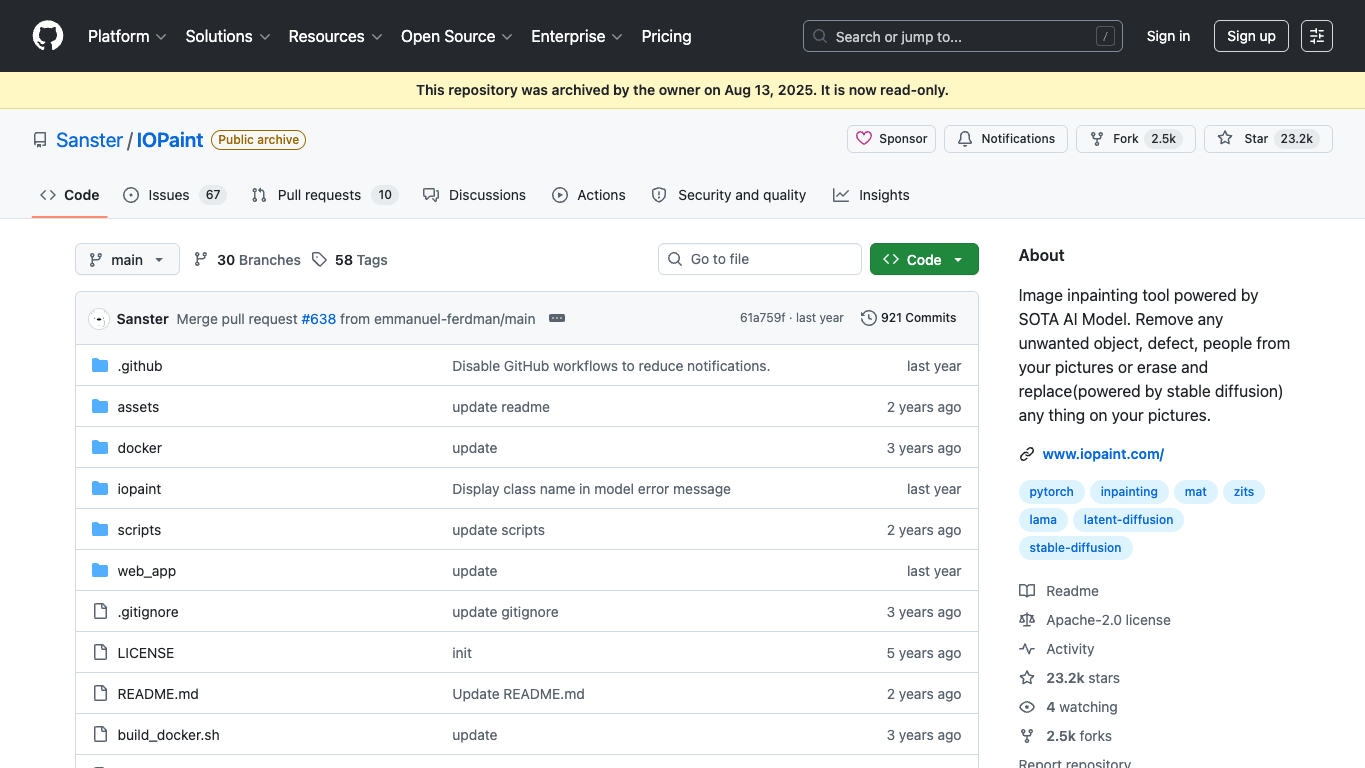Click the Sign up button
This screenshot has width=1365, height=768.
pyautogui.click(x=1251, y=36)
